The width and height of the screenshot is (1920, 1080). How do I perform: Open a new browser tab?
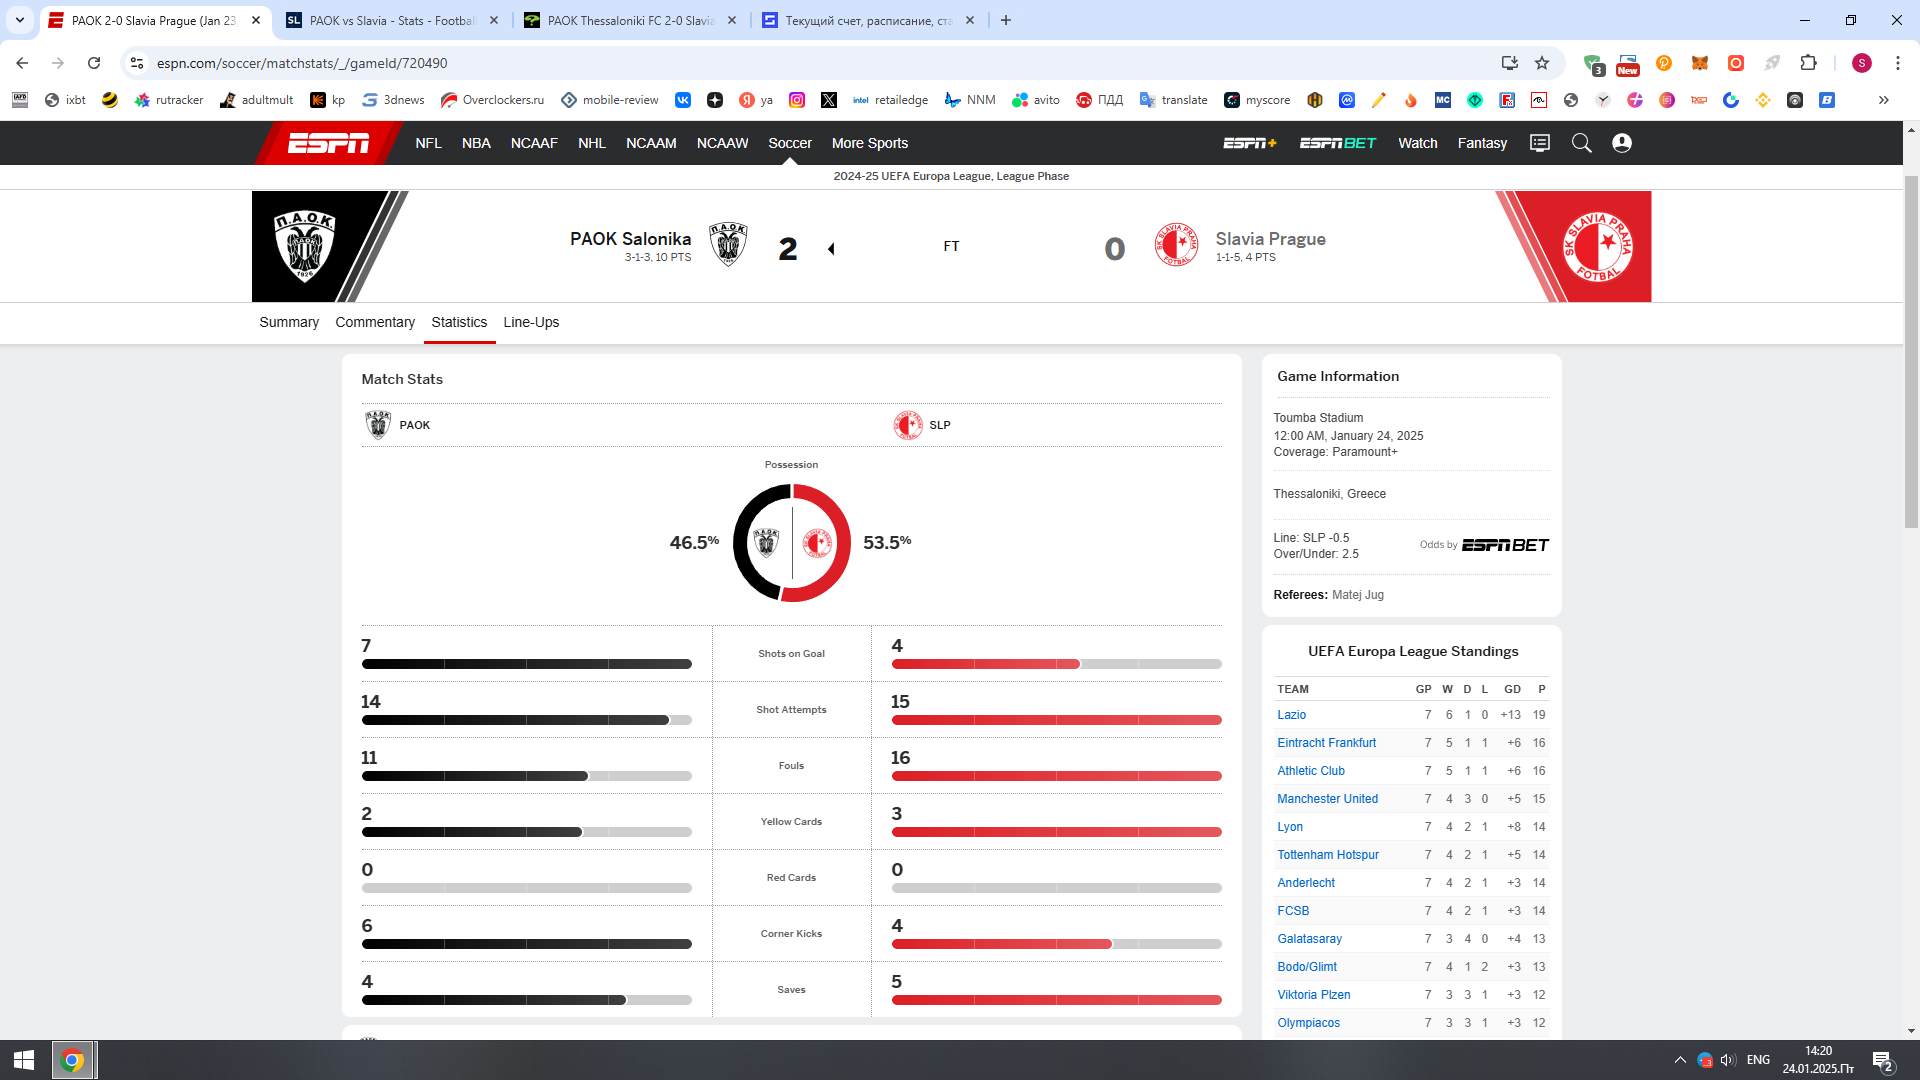[x=1006, y=20]
